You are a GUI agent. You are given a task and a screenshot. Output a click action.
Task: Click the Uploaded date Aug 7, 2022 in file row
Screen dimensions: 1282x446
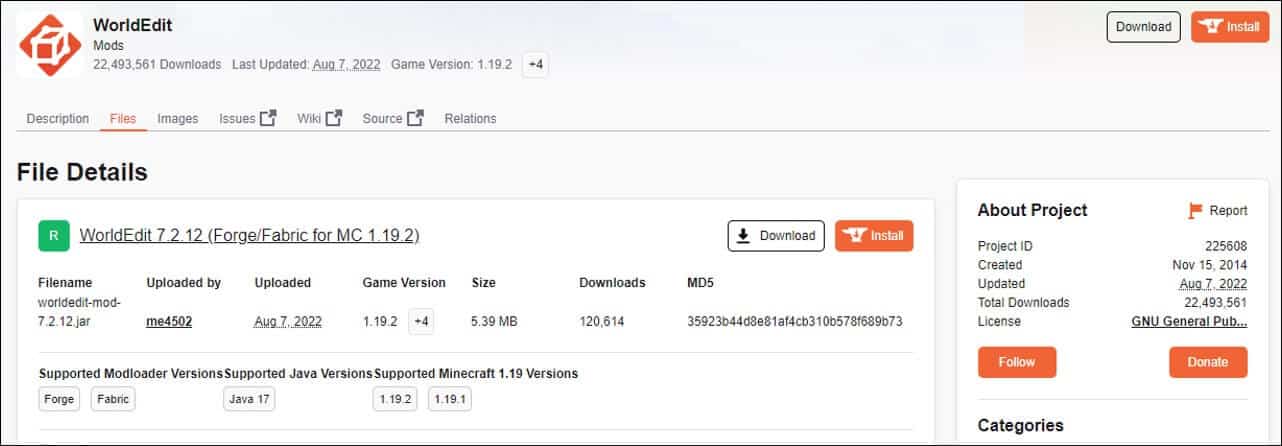pyautogui.click(x=288, y=322)
